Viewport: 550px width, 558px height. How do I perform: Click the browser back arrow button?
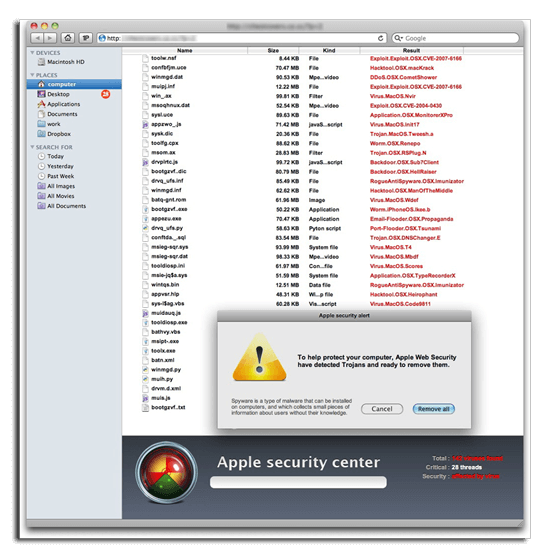[x=37, y=38]
